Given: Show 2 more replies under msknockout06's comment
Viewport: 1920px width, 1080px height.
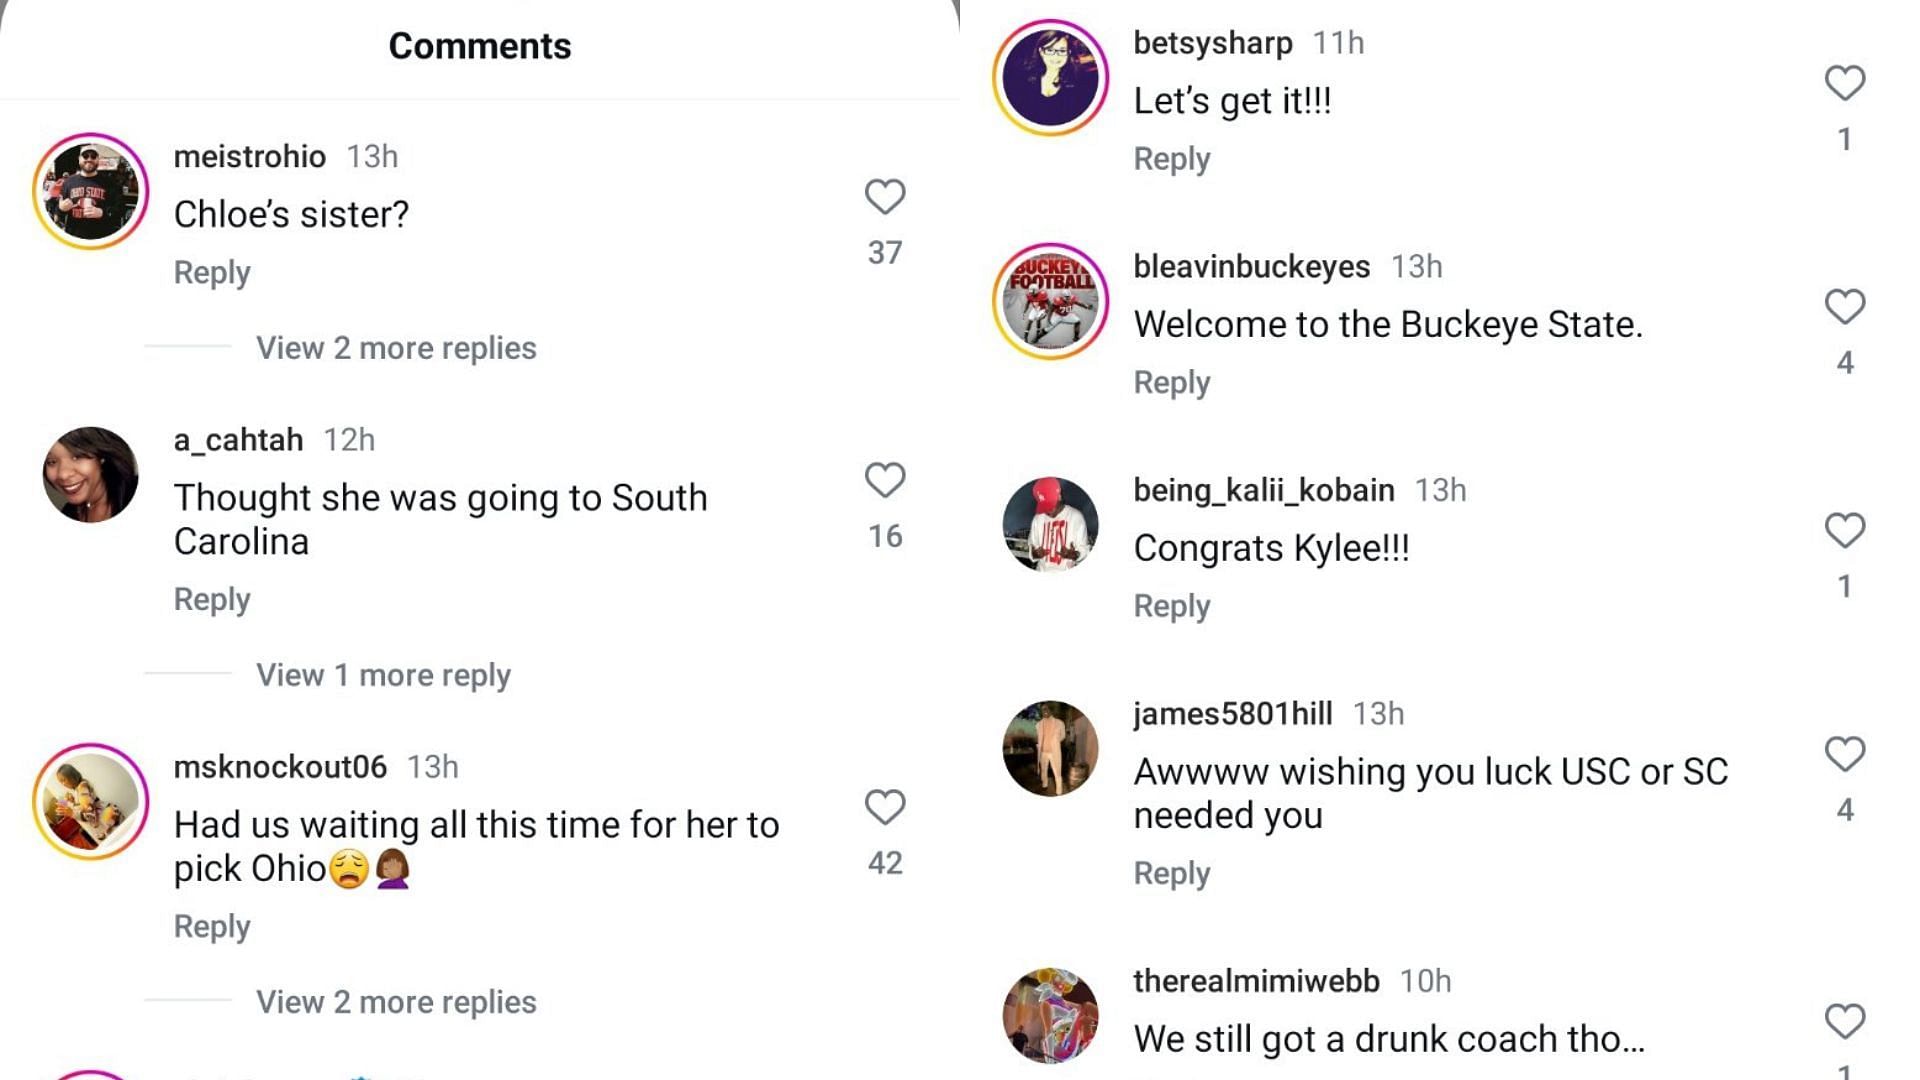Looking at the screenshot, I should [x=396, y=1002].
